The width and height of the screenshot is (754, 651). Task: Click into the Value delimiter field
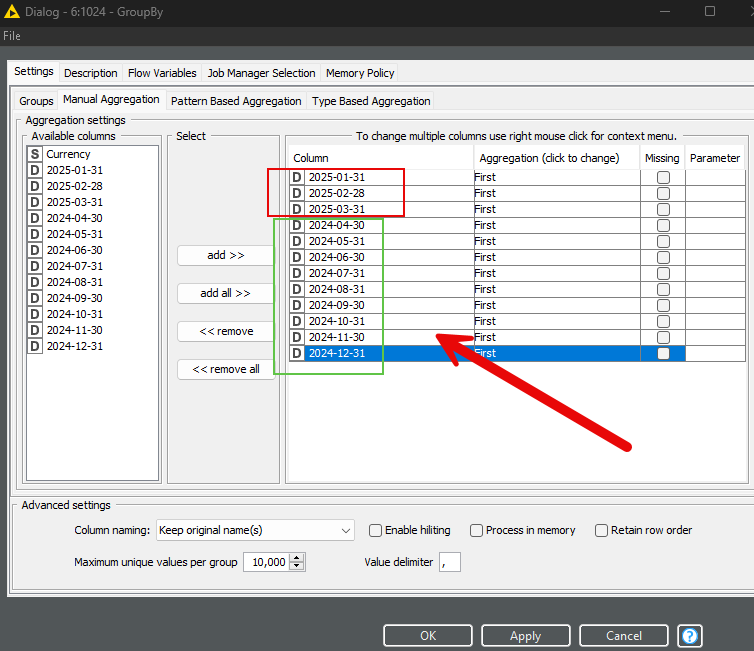(450, 562)
